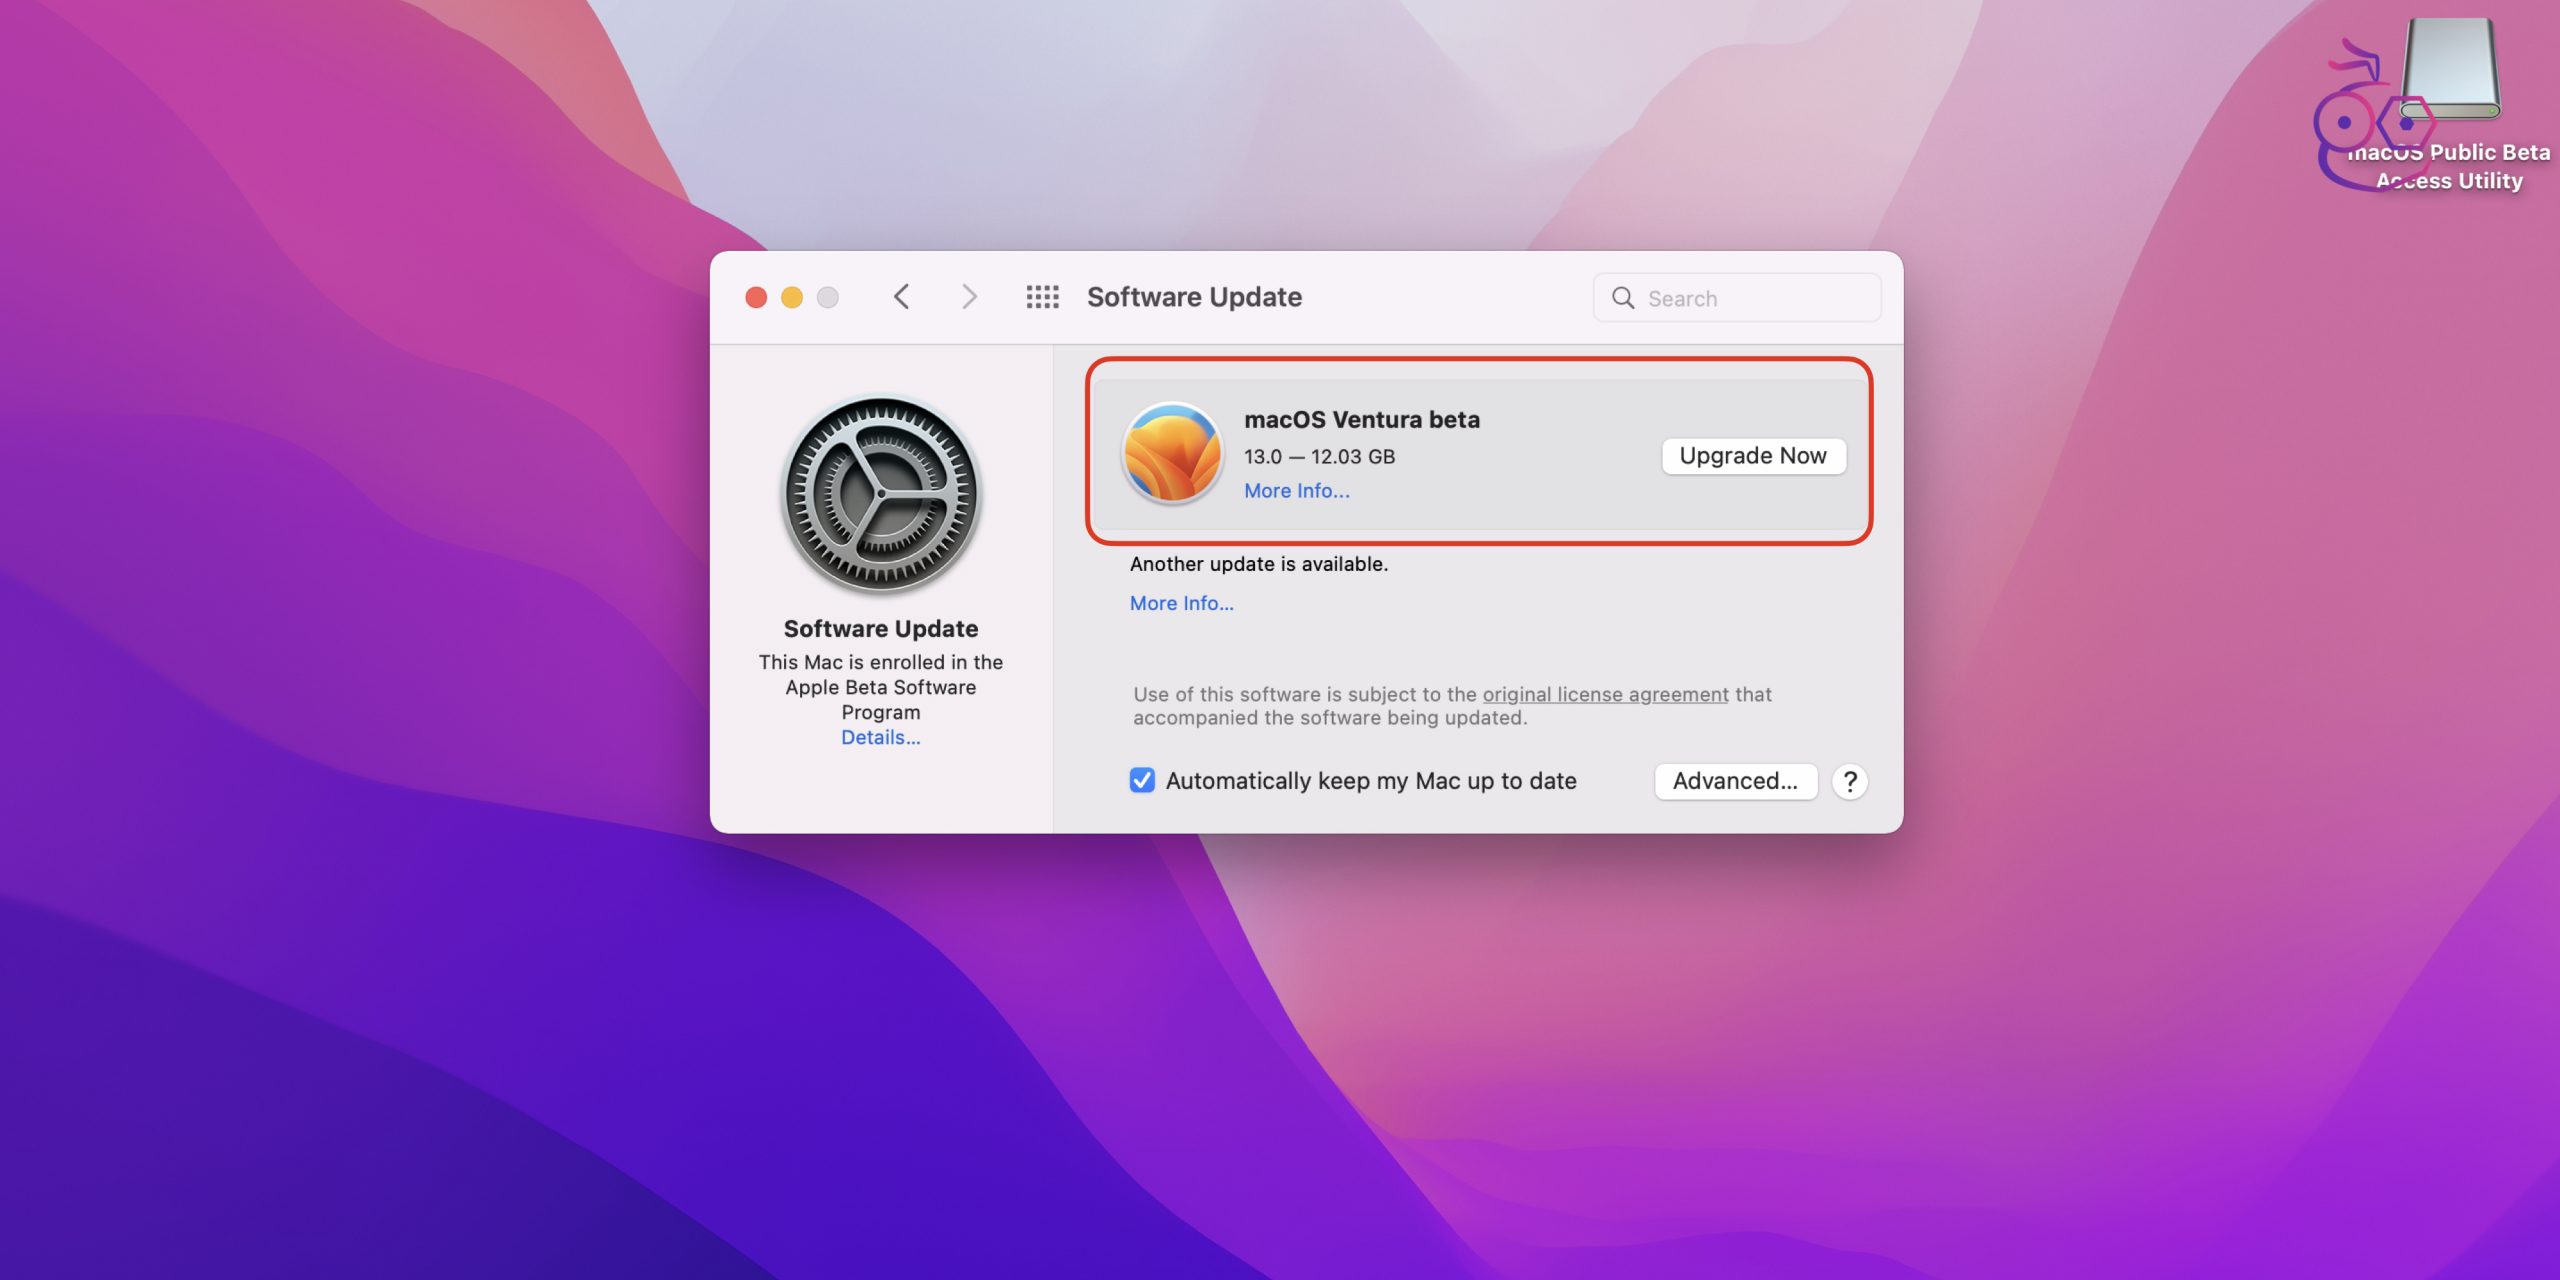Click the Details... link for beta program
The width and height of the screenshot is (2560, 1280).
[880, 738]
